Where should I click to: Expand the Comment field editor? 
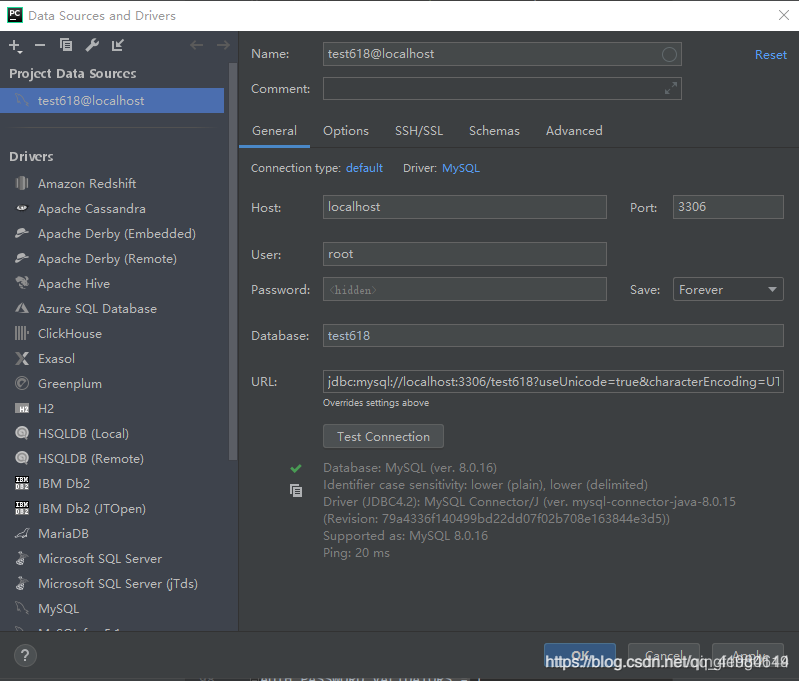pos(671,89)
